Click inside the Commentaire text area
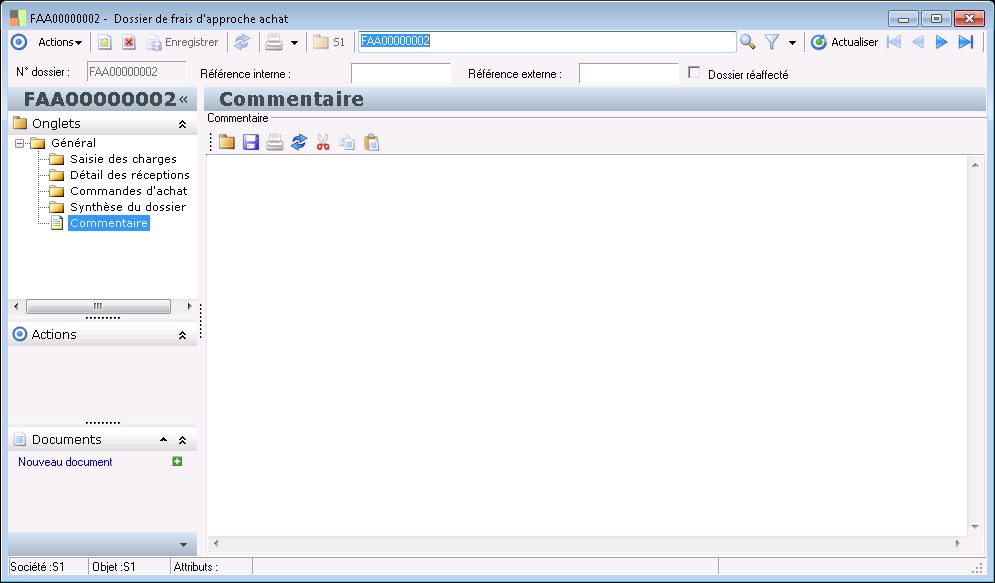 coord(587,346)
